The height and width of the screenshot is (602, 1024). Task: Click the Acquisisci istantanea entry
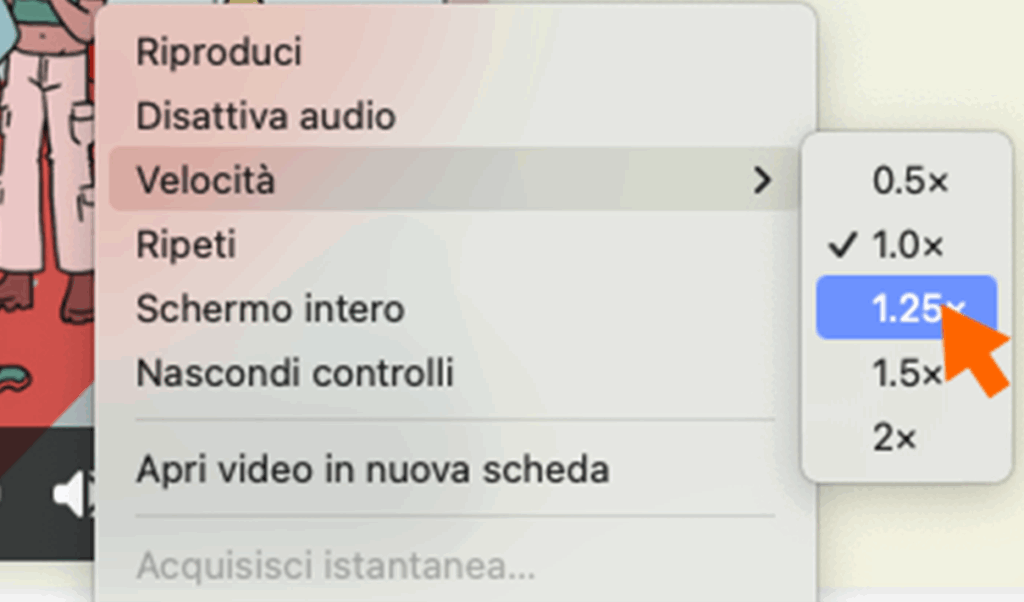click(x=335, y=567)
